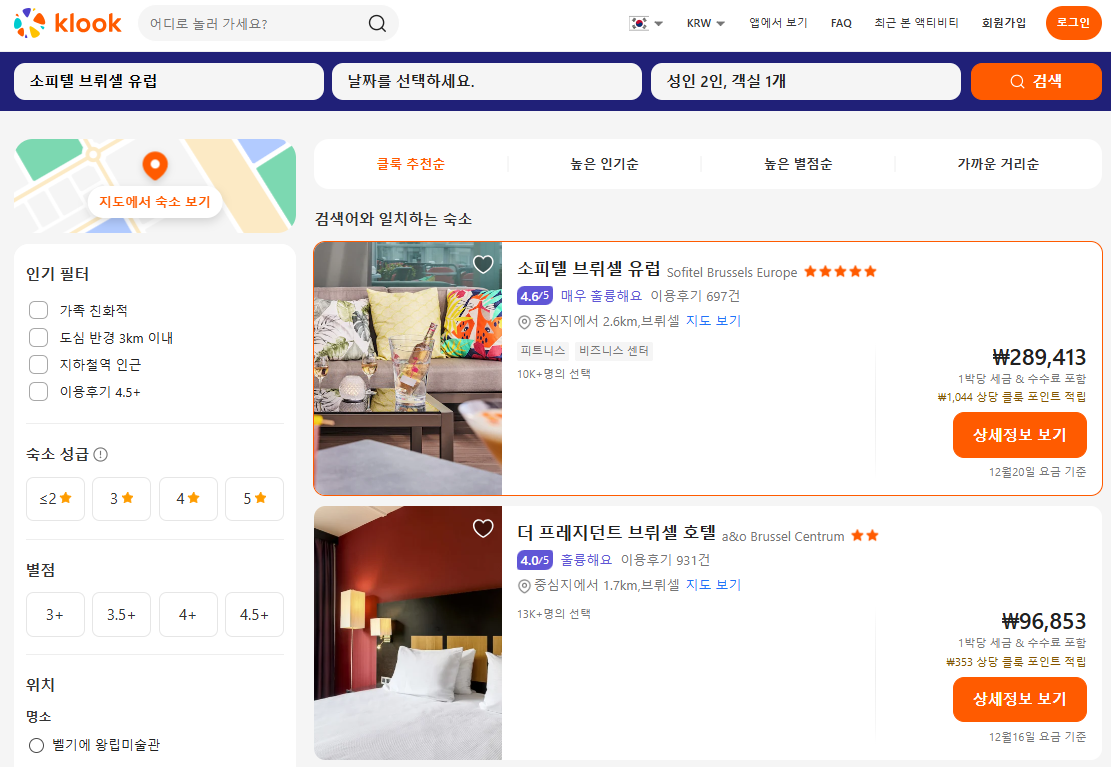
Task: Click location pin icon in Sofitel row
Action: pyautogui.click(x=524, y=322)
